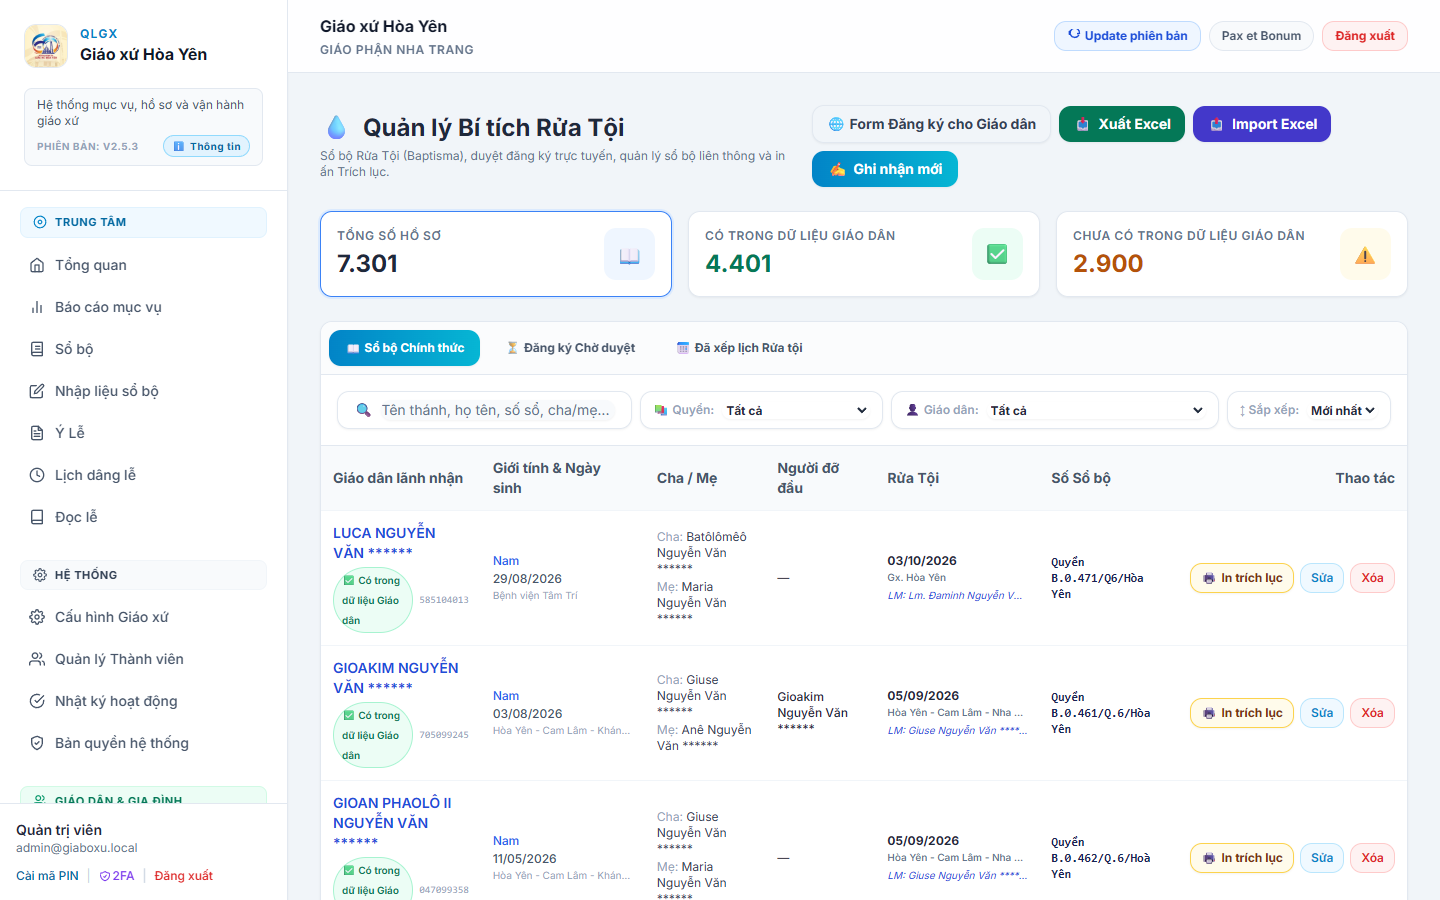1440x900 pixels.
Task: Open Nhập liệu sổ bộ edit icon
Action: [x=37, y=391]
